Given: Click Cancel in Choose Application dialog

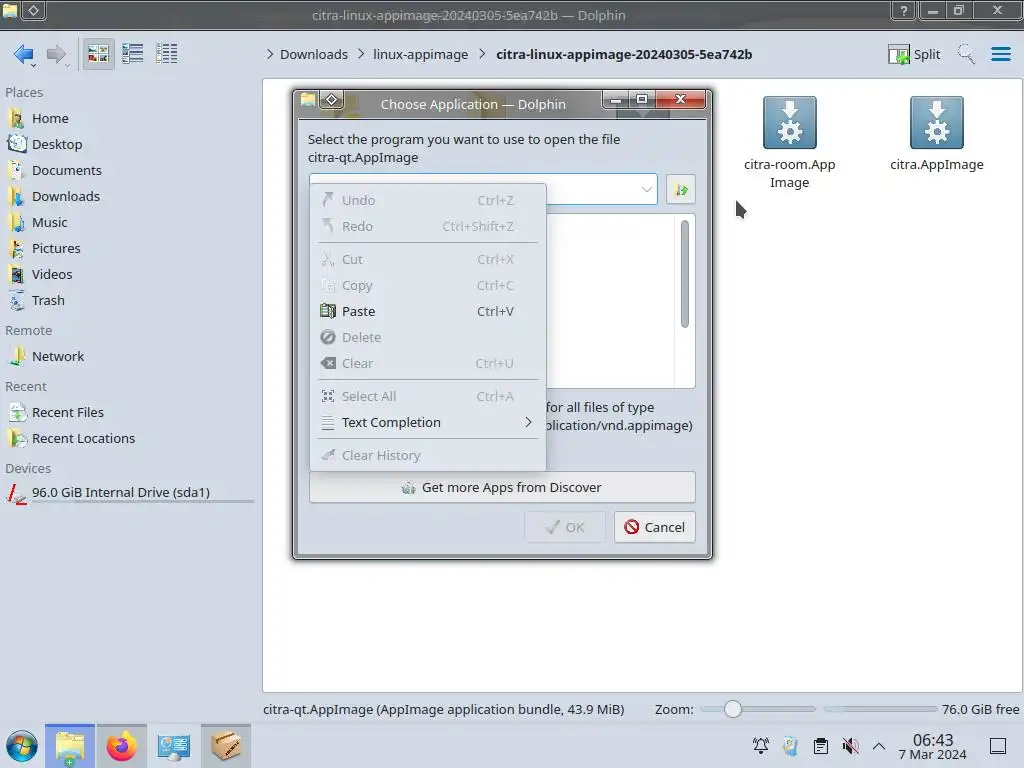Looking at the screenshot, I should pyautogui.click(x=654, y=527).
